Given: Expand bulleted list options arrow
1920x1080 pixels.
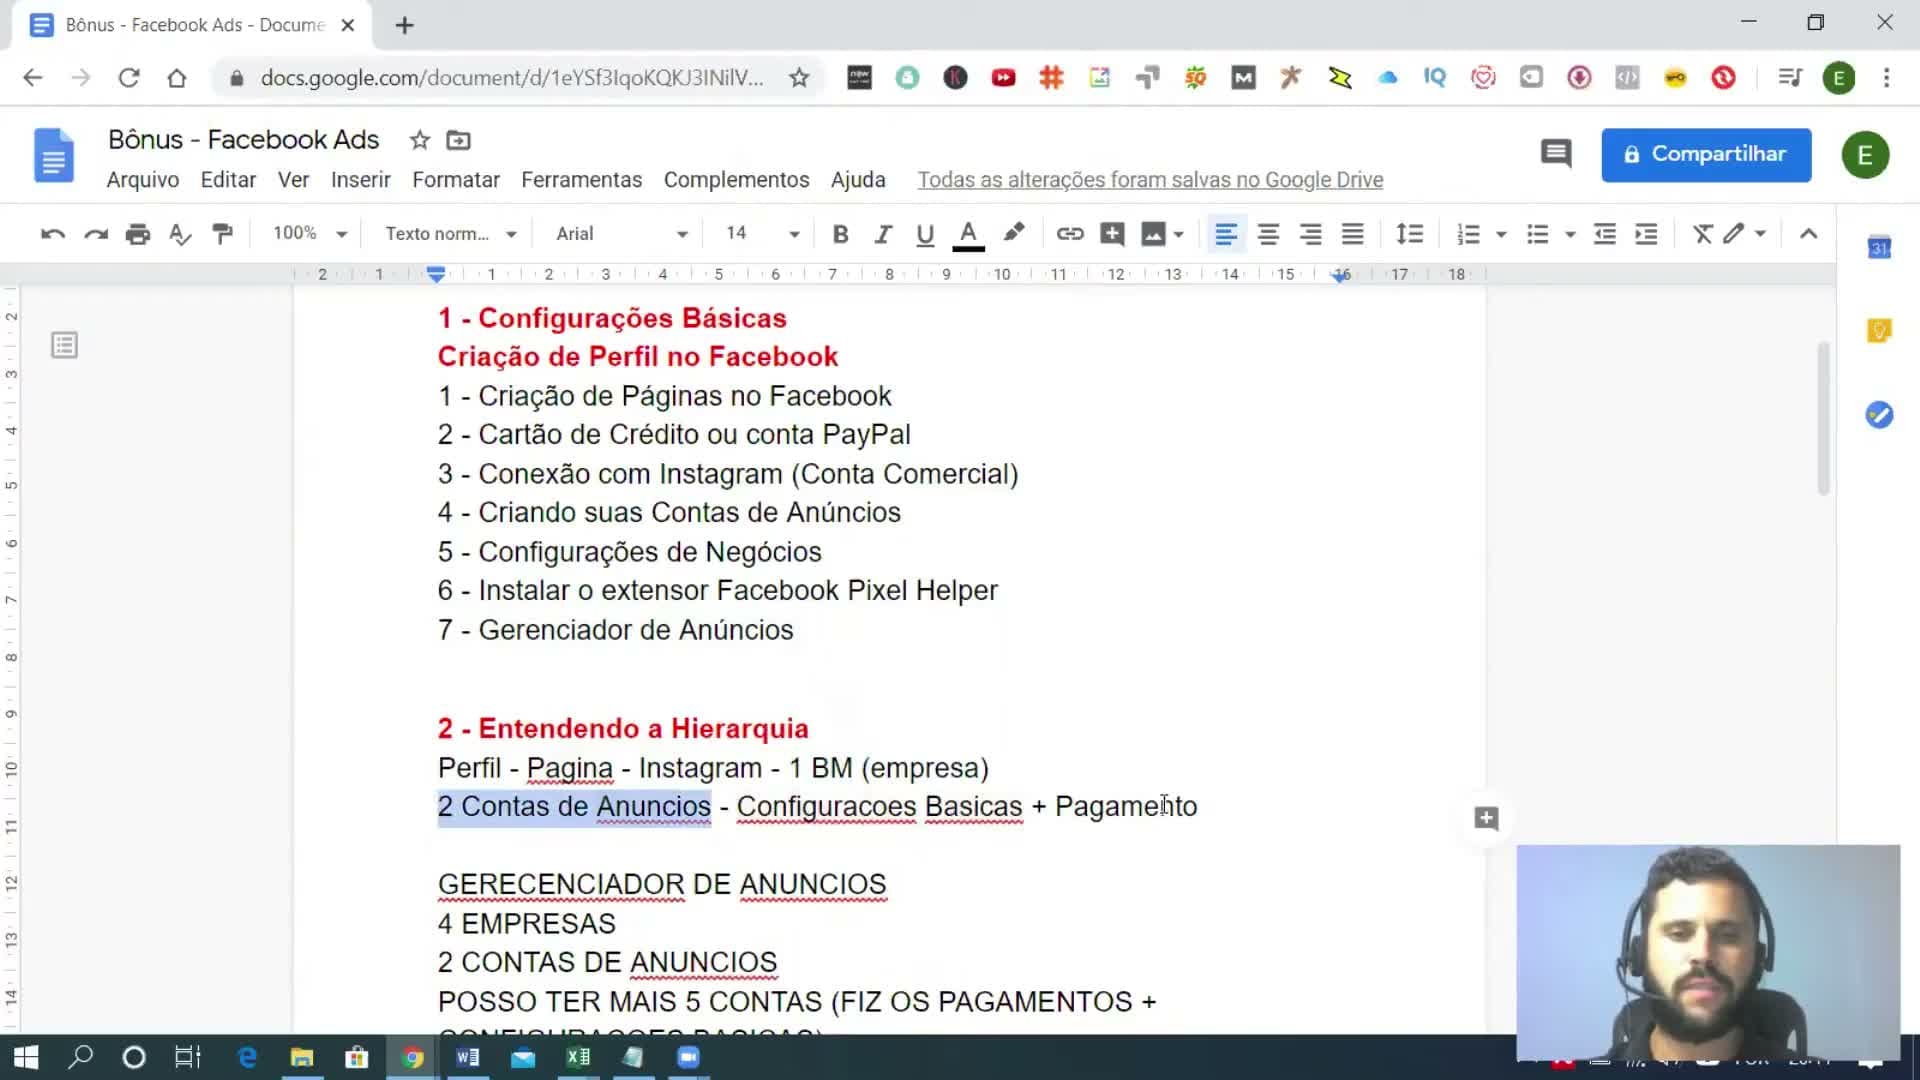Looking at the screenshot, I should point(1570,235).
